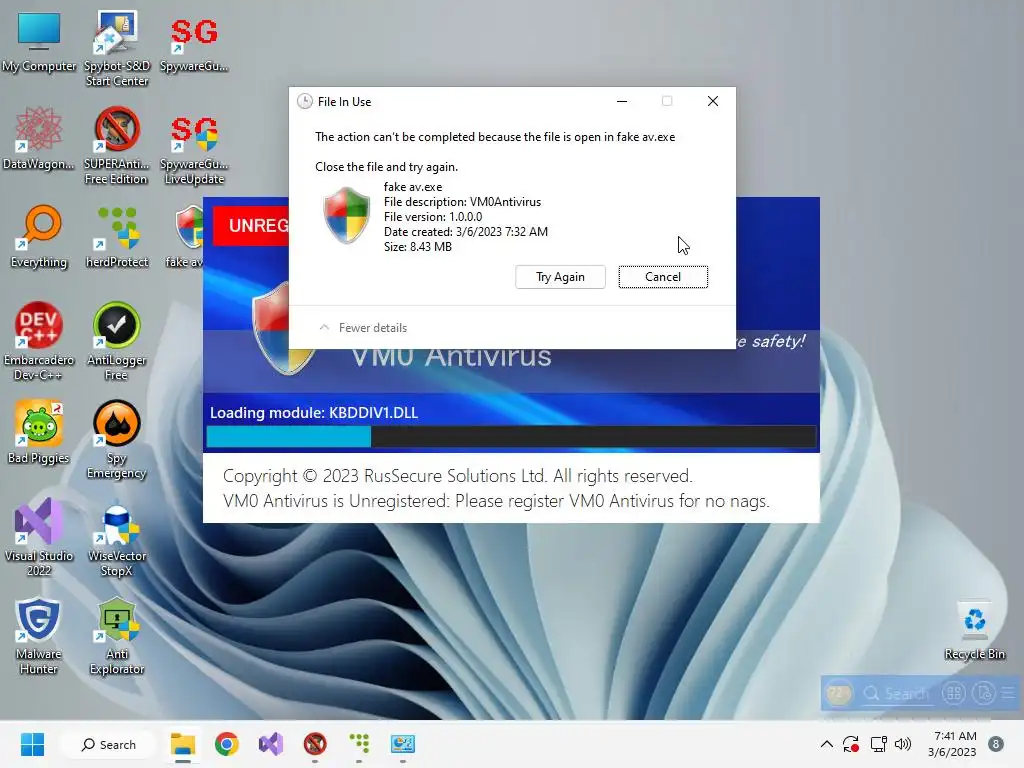Screen dimensions: 1024x768
Task: Launch Google Chrome from the taskbar
Action: 227,744
